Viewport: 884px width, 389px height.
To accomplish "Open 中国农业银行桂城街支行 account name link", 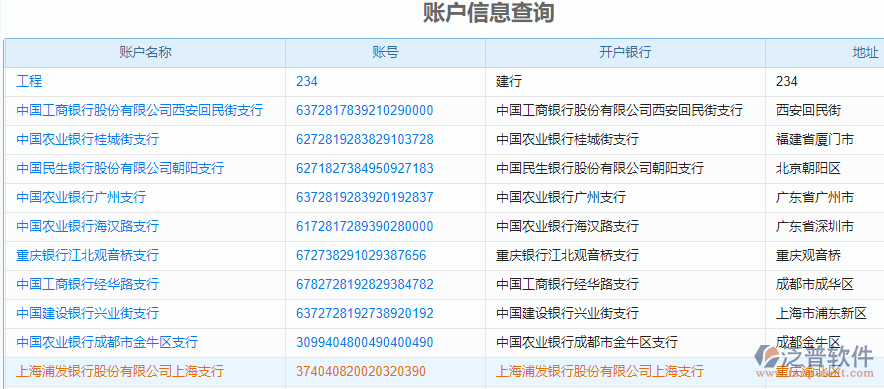I will point(88,139).
